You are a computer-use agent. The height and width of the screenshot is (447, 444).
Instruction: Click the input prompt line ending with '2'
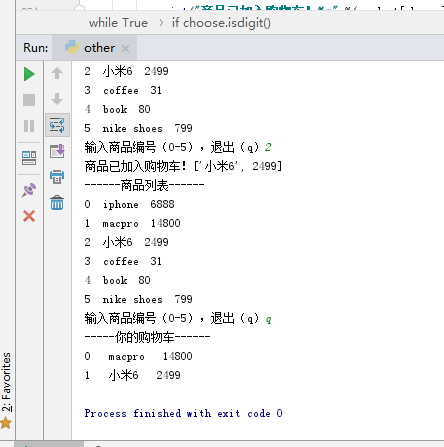[178, 147]
